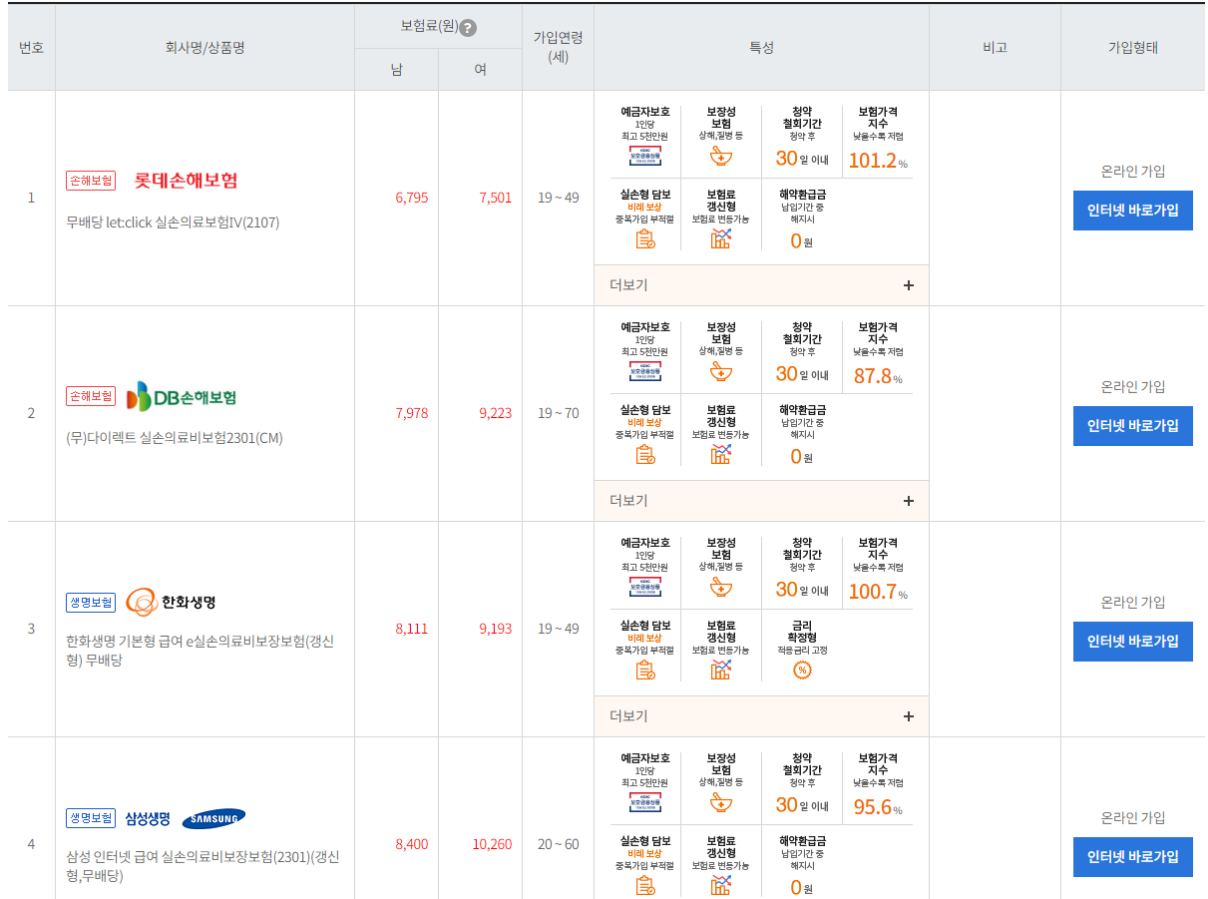The image size is (1208, 899).
Task: Expand 더보기 details for Hanwha row
Action: (761, 716)
